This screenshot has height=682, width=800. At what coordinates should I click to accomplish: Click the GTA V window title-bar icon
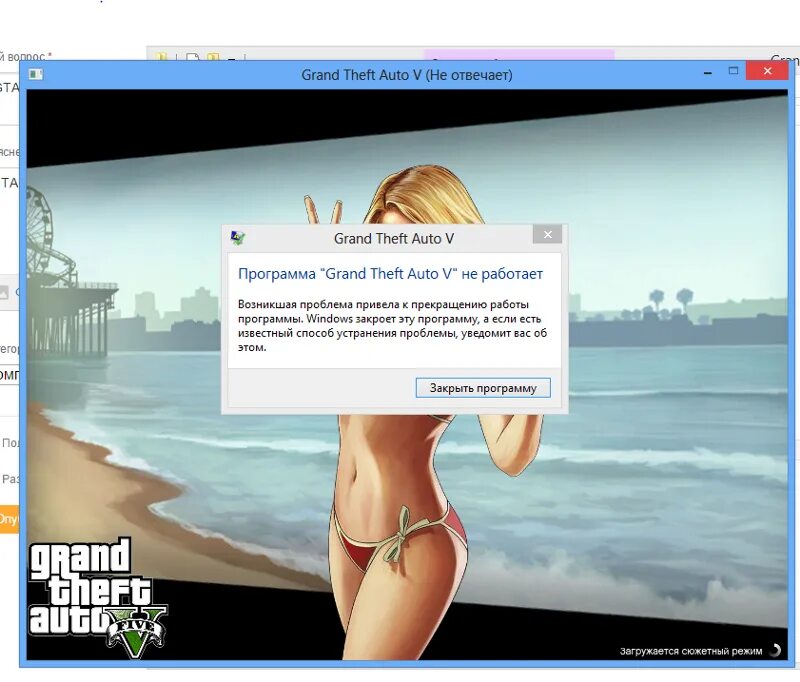coord(36,74)
